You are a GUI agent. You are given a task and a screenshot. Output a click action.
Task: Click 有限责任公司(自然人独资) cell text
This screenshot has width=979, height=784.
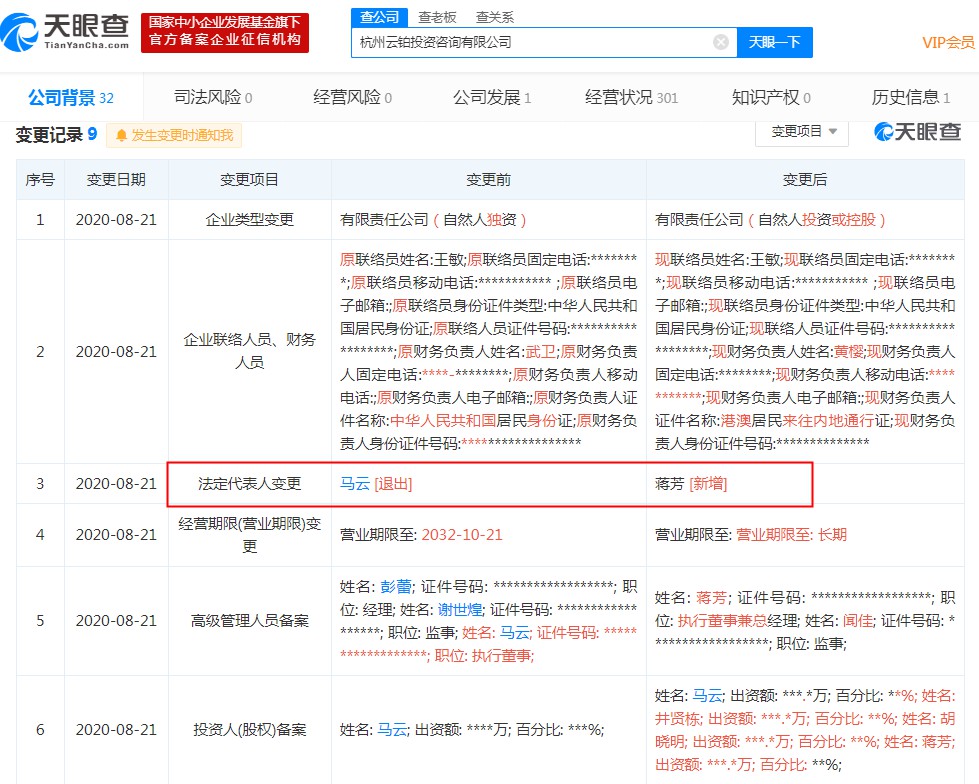click(433, 220)
